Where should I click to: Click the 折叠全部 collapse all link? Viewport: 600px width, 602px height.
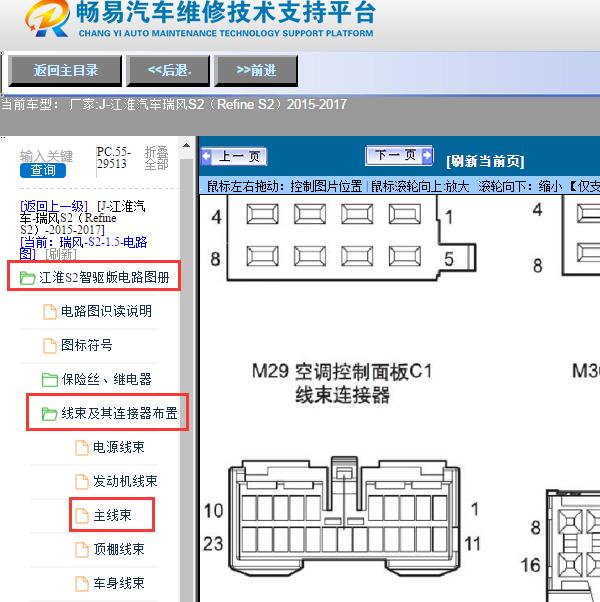[156, 158]
